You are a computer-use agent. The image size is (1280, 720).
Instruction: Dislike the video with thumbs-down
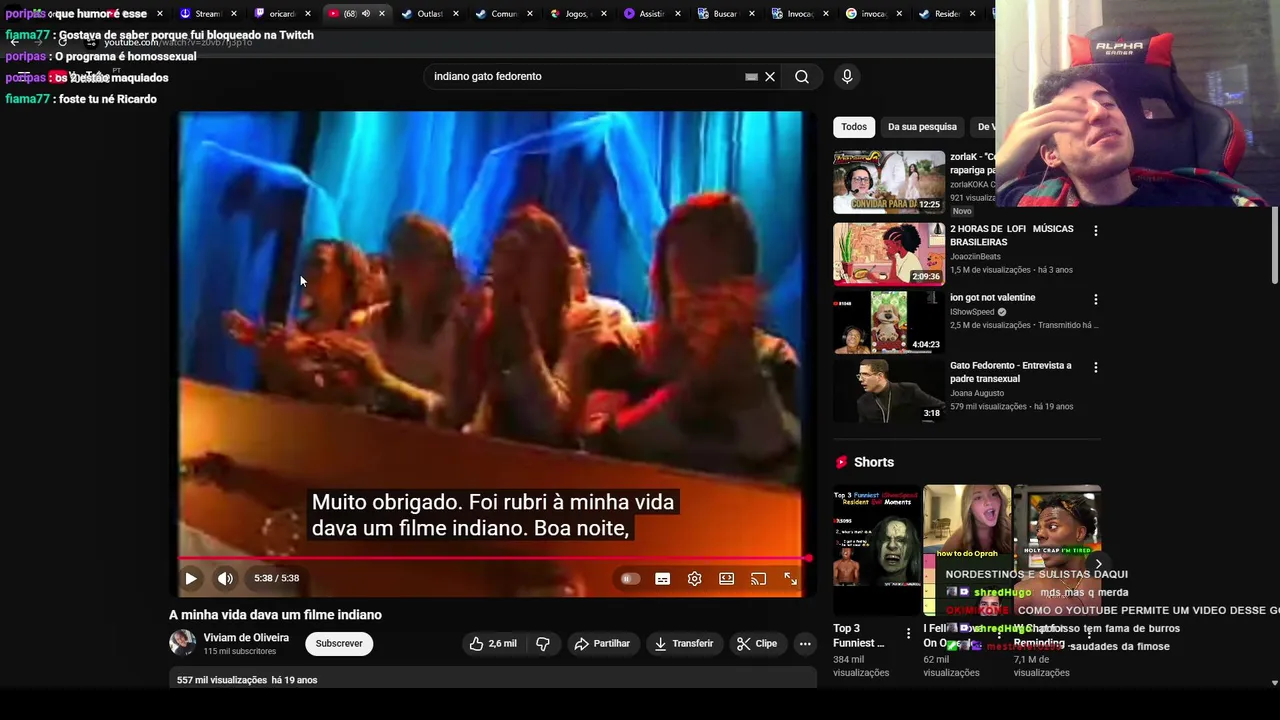543,644
